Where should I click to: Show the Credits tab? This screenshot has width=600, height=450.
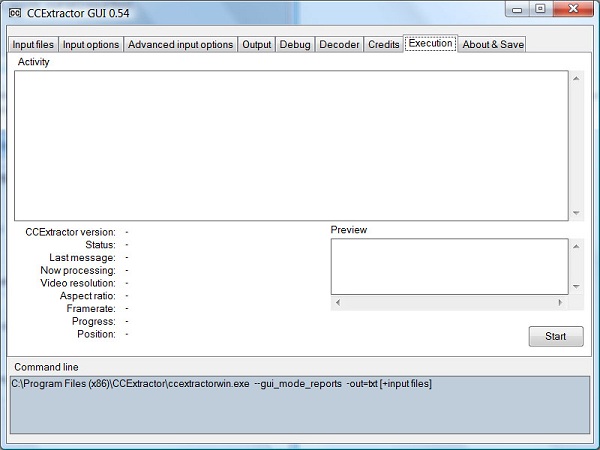click(384, 44)
